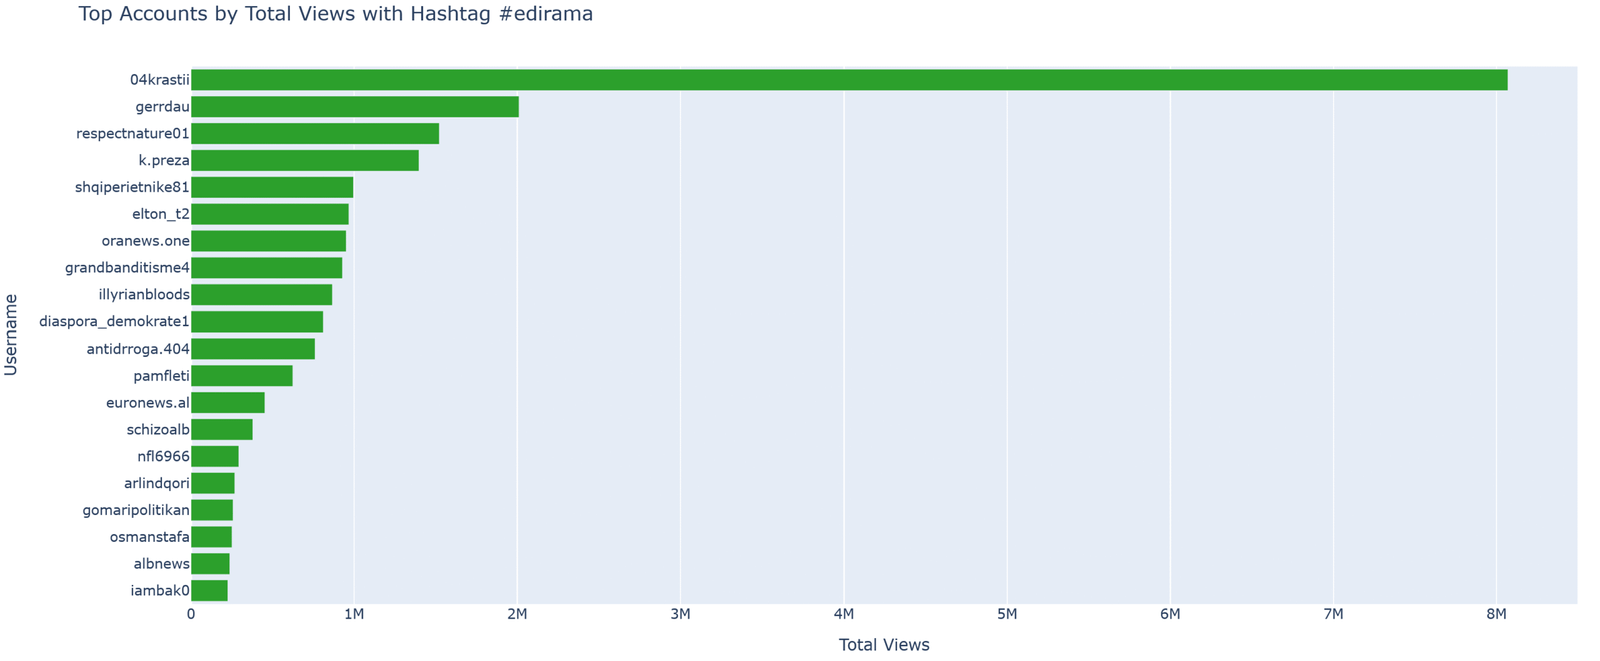
Task: Click the Username axis title
Action: pyautogui.click(x=11, y=335)
